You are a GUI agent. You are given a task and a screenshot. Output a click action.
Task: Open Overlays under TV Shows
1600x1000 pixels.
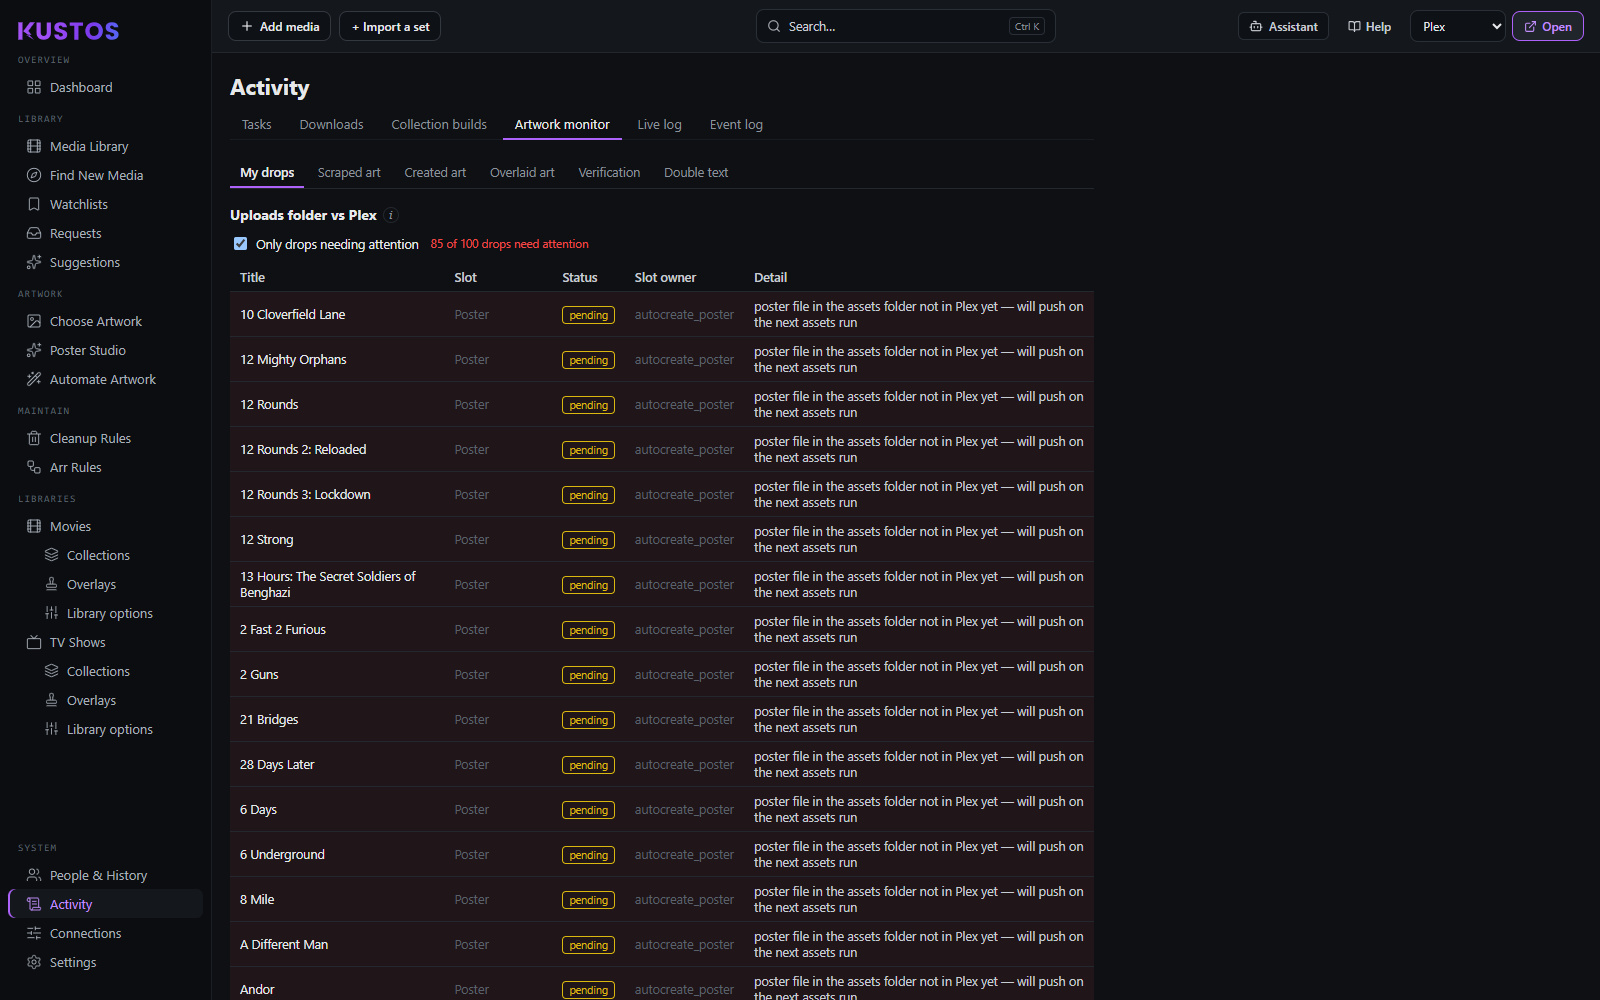[x=91, y=700]
